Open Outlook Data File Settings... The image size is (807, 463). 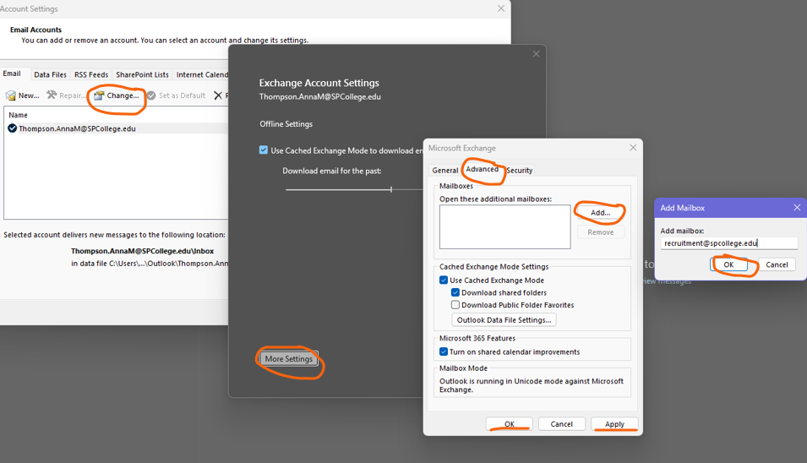(504, 319)
